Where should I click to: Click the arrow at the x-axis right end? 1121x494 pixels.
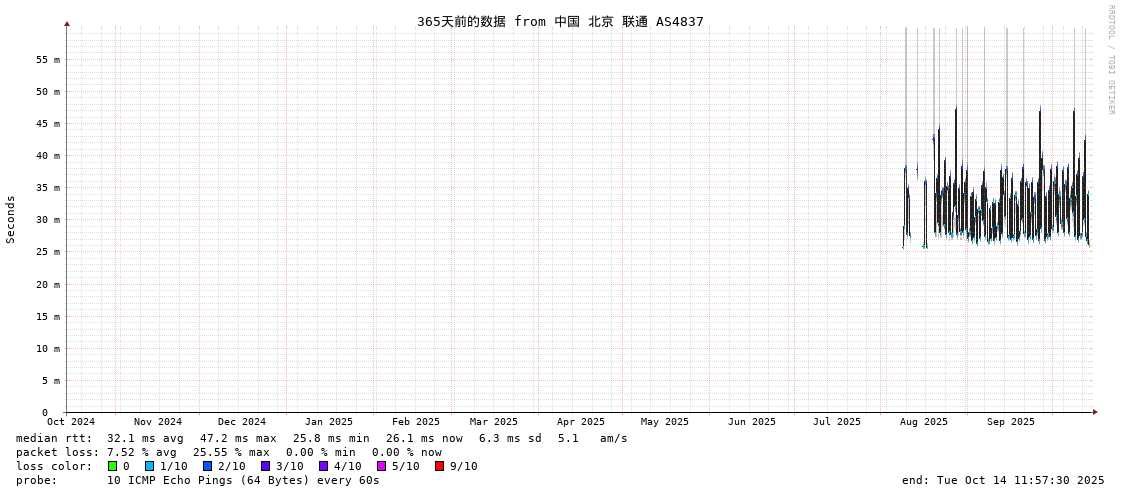pos(1095,412)
